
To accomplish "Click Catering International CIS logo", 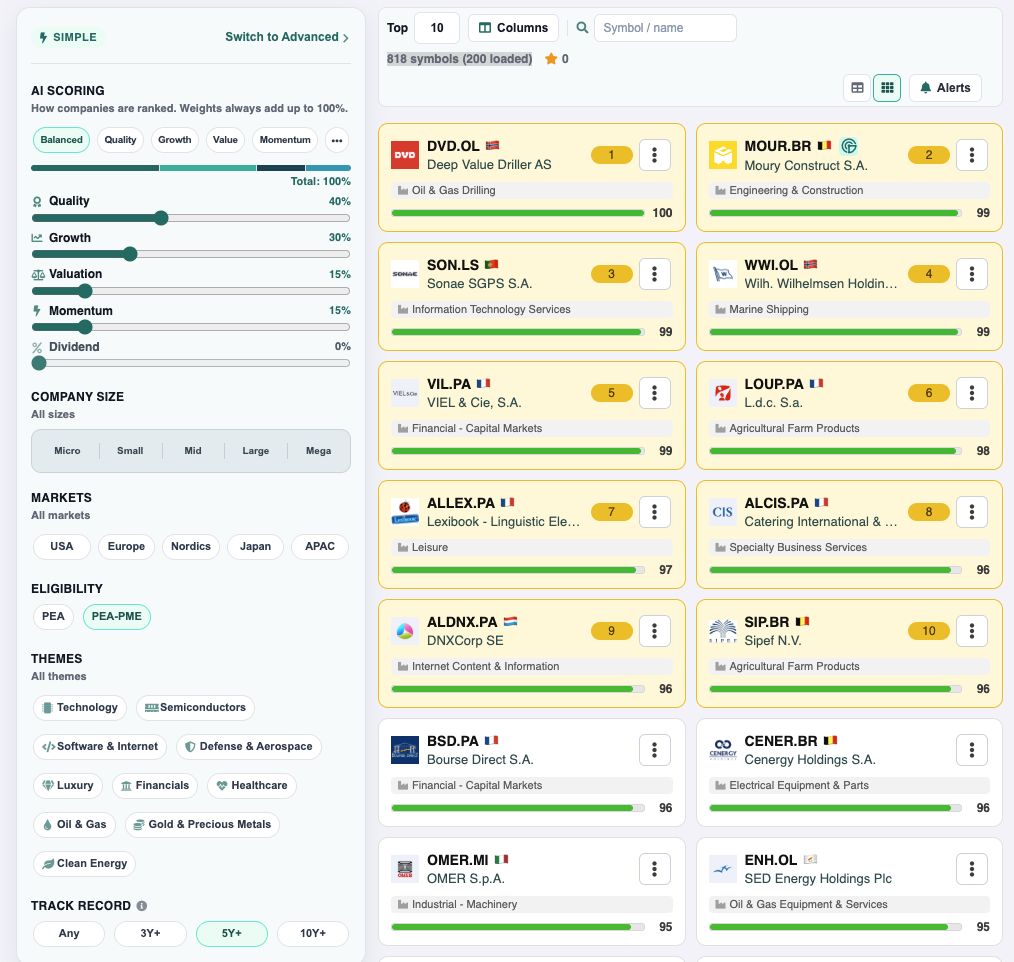I will pos(722,512).
